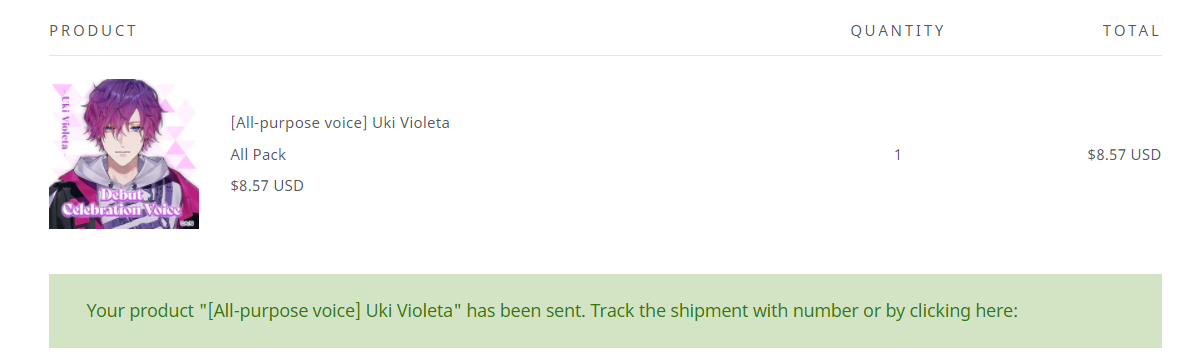Screen dimensions: 1184x361
Task: Click the character's face in product image
Action: click(123, 142)
